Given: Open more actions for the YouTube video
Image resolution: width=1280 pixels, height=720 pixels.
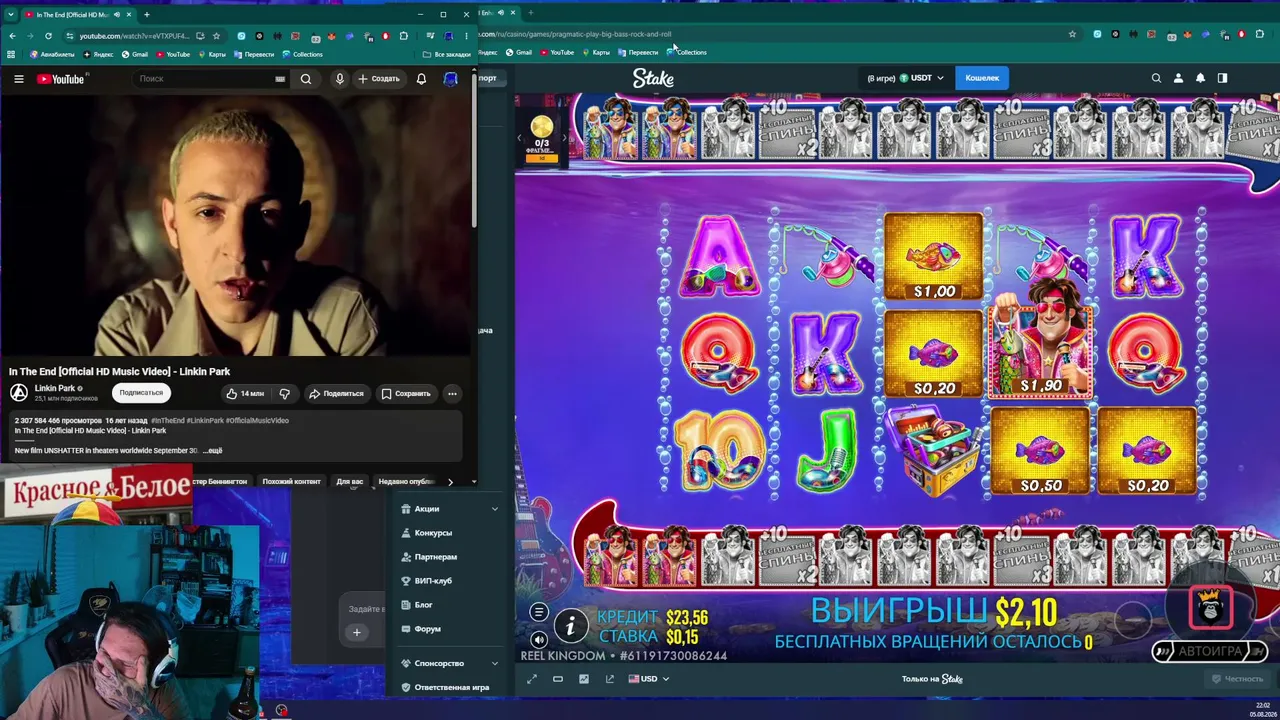Looking at the screenshot, I should tap(452, 394).
